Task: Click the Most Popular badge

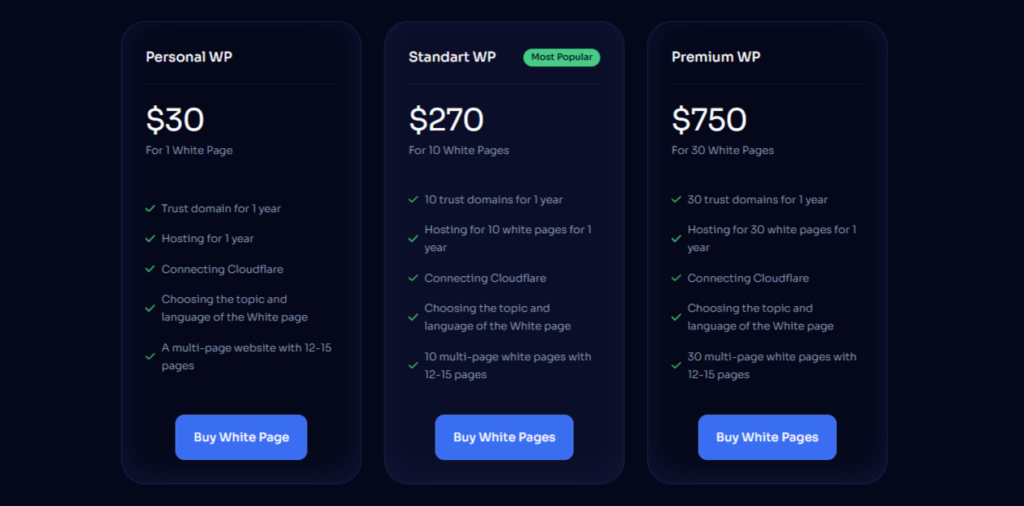Action: (x=561, y=57)
